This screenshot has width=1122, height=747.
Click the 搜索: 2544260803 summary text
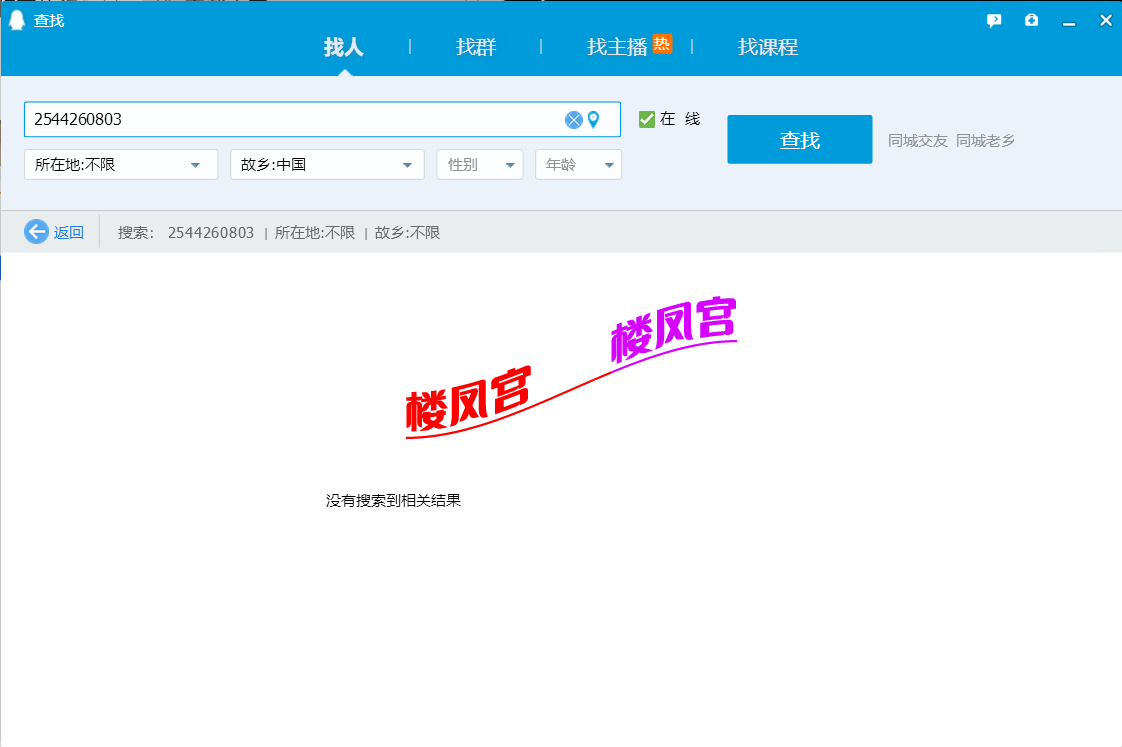pos(186,233)
